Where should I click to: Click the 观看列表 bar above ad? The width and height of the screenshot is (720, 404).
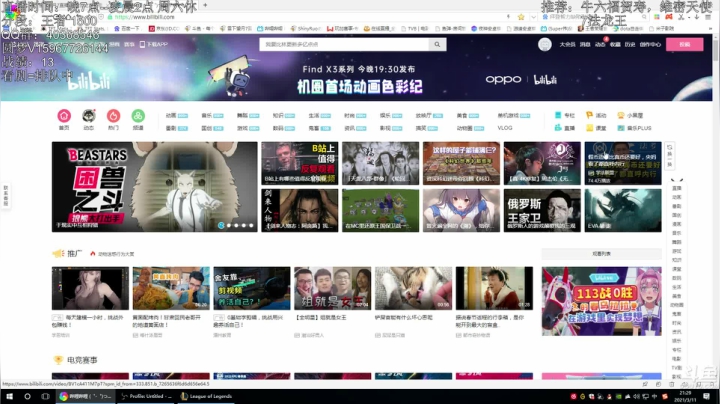(x=602, y=253)
